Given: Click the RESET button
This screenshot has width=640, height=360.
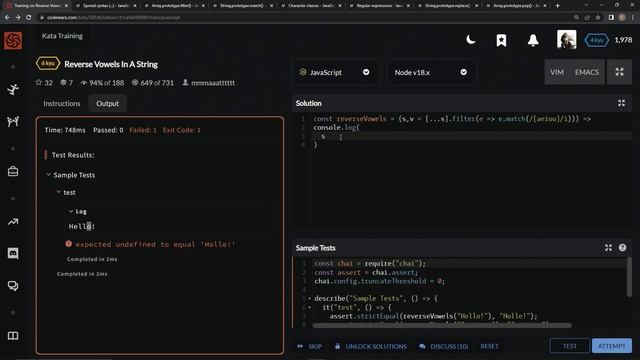Looking at the screenshot, I should (489, 346).
